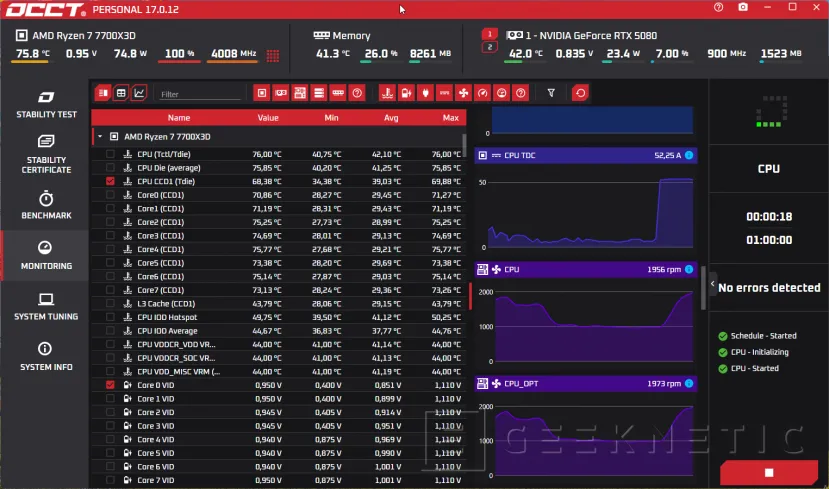Screen dimensions: 829x489
Task: Sort by the Value column header
Action: coord(268,117)
